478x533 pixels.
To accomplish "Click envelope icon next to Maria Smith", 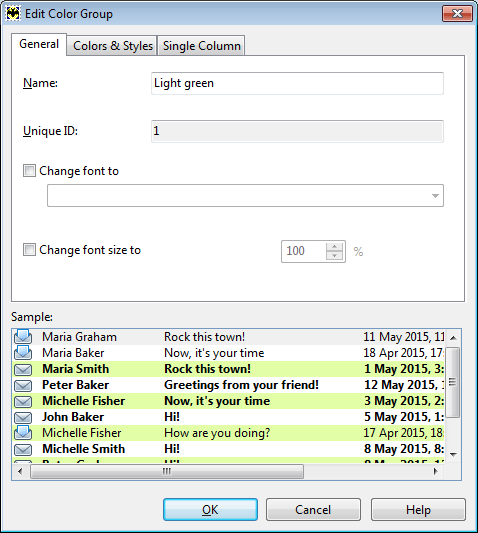I will point(23,369).
